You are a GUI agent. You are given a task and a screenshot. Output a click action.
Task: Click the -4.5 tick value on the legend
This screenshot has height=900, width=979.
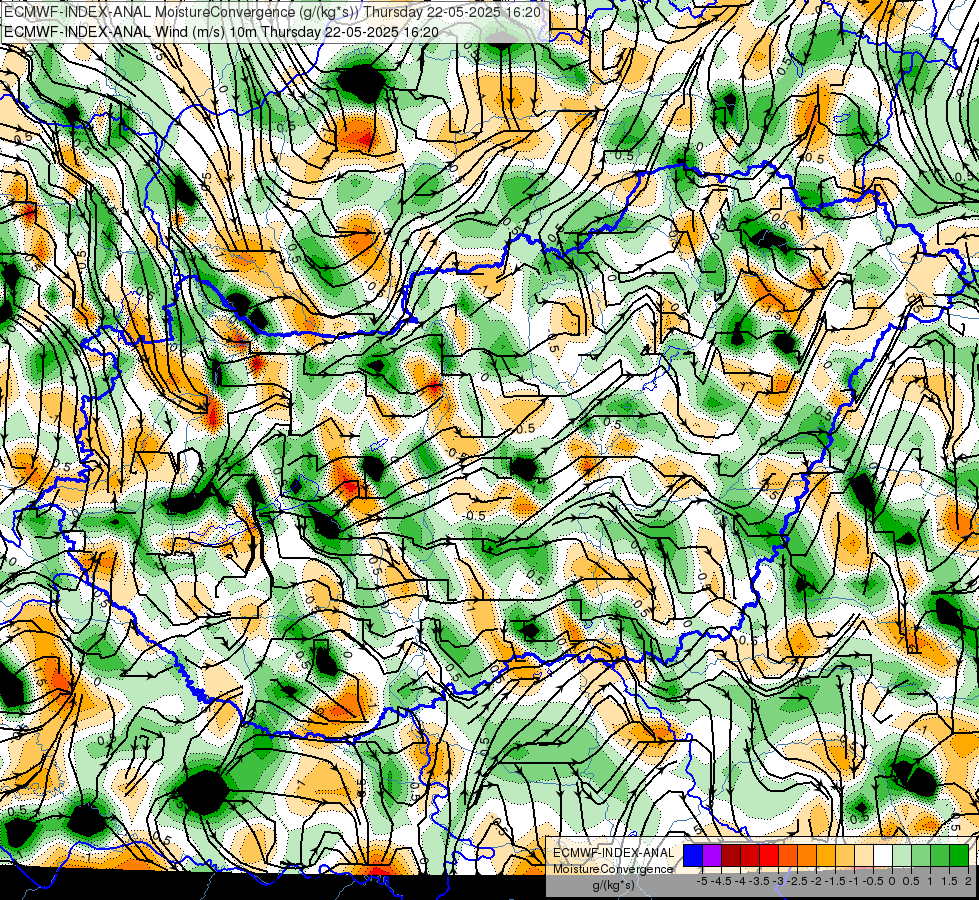tap(721, 881)
